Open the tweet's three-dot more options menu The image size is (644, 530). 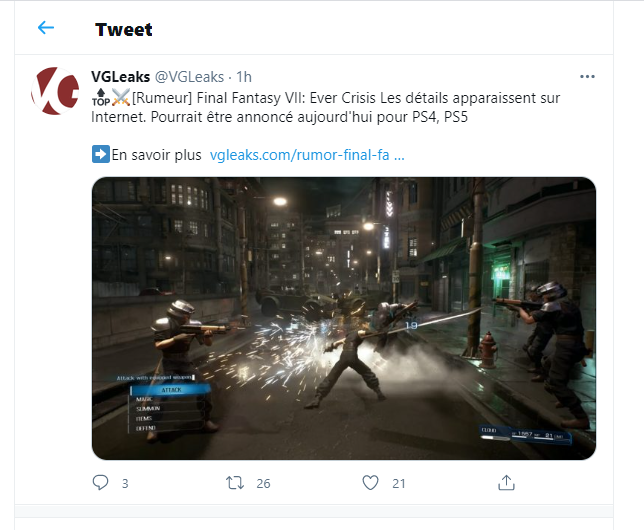coord(587,76)
